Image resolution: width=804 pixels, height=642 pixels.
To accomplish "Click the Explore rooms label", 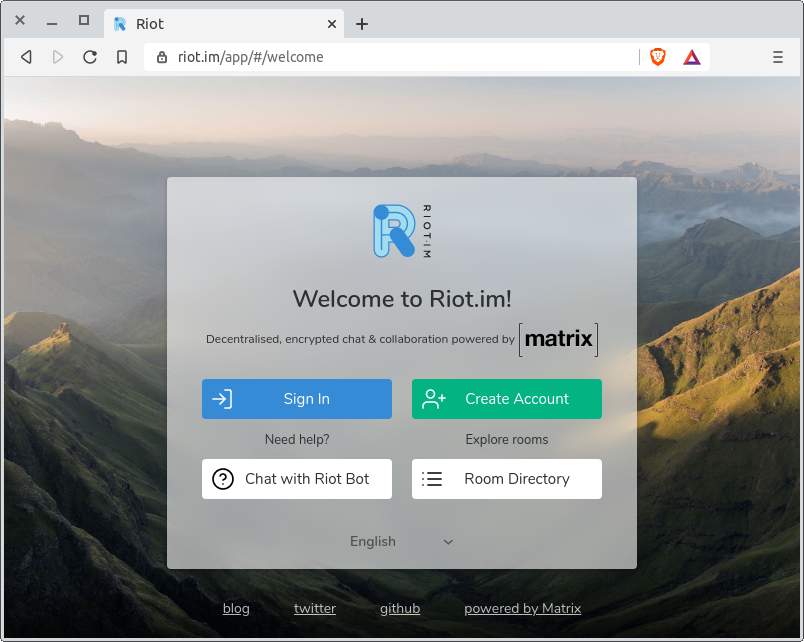I will pyautogui.click(x=507, y=439).
